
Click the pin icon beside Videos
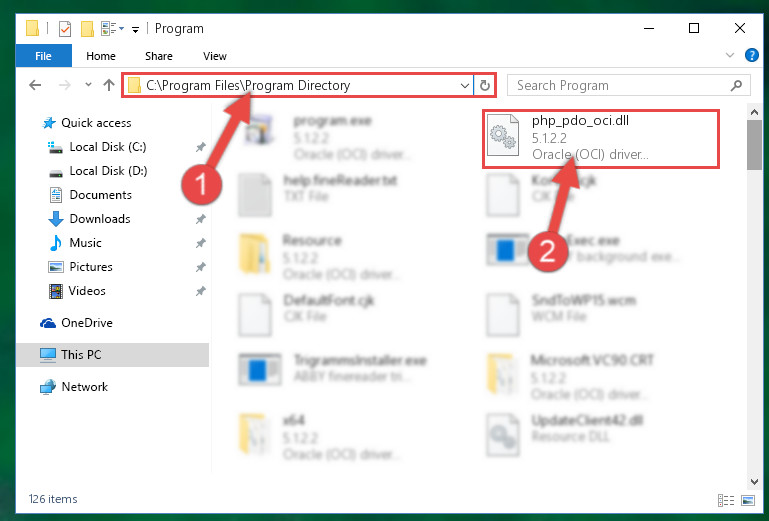tap(201, 291)
